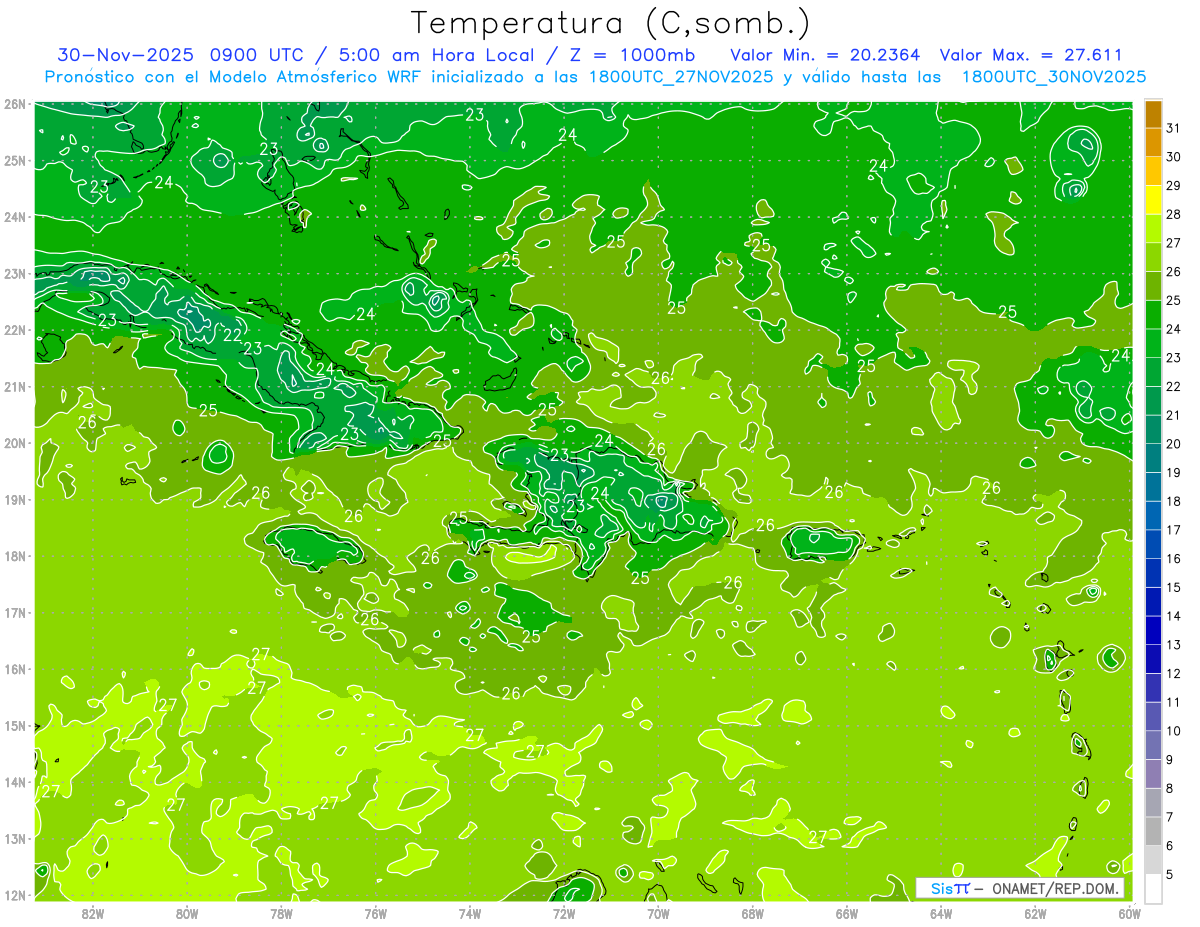Click the 'Sis' logo text near ONAMET

(940, 888)
